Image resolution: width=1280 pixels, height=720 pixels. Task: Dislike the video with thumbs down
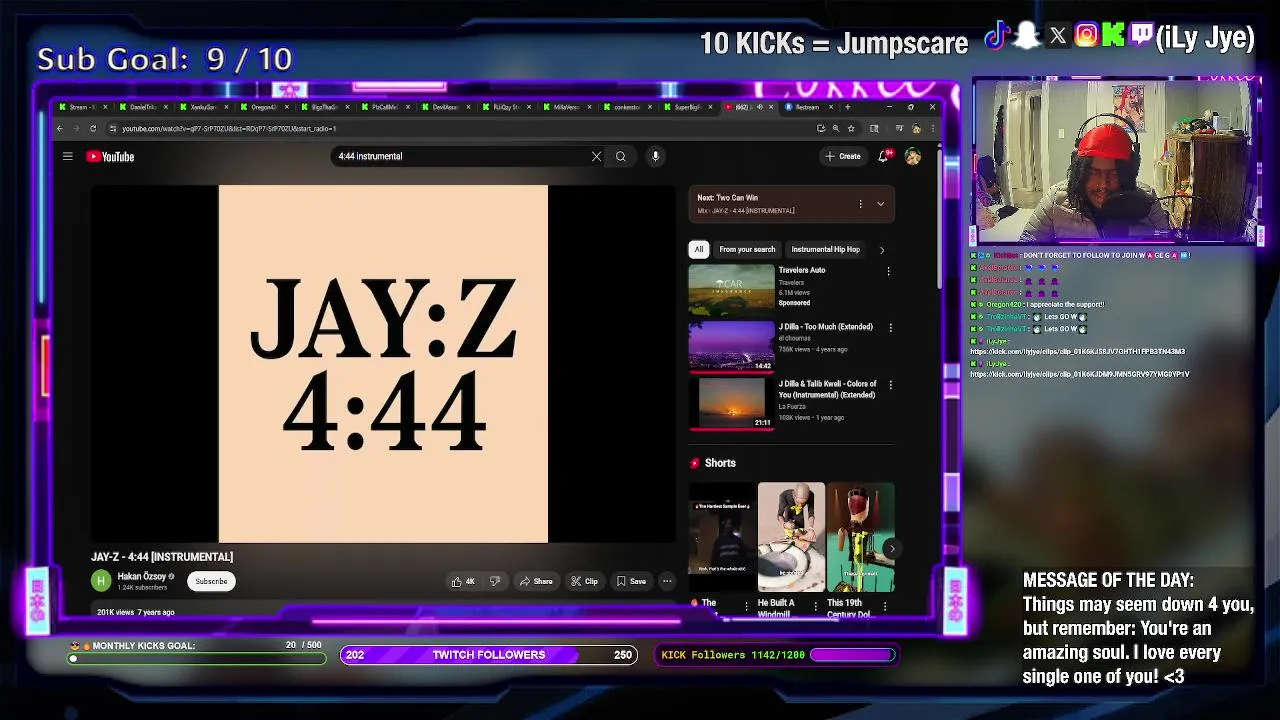(495, 581)
